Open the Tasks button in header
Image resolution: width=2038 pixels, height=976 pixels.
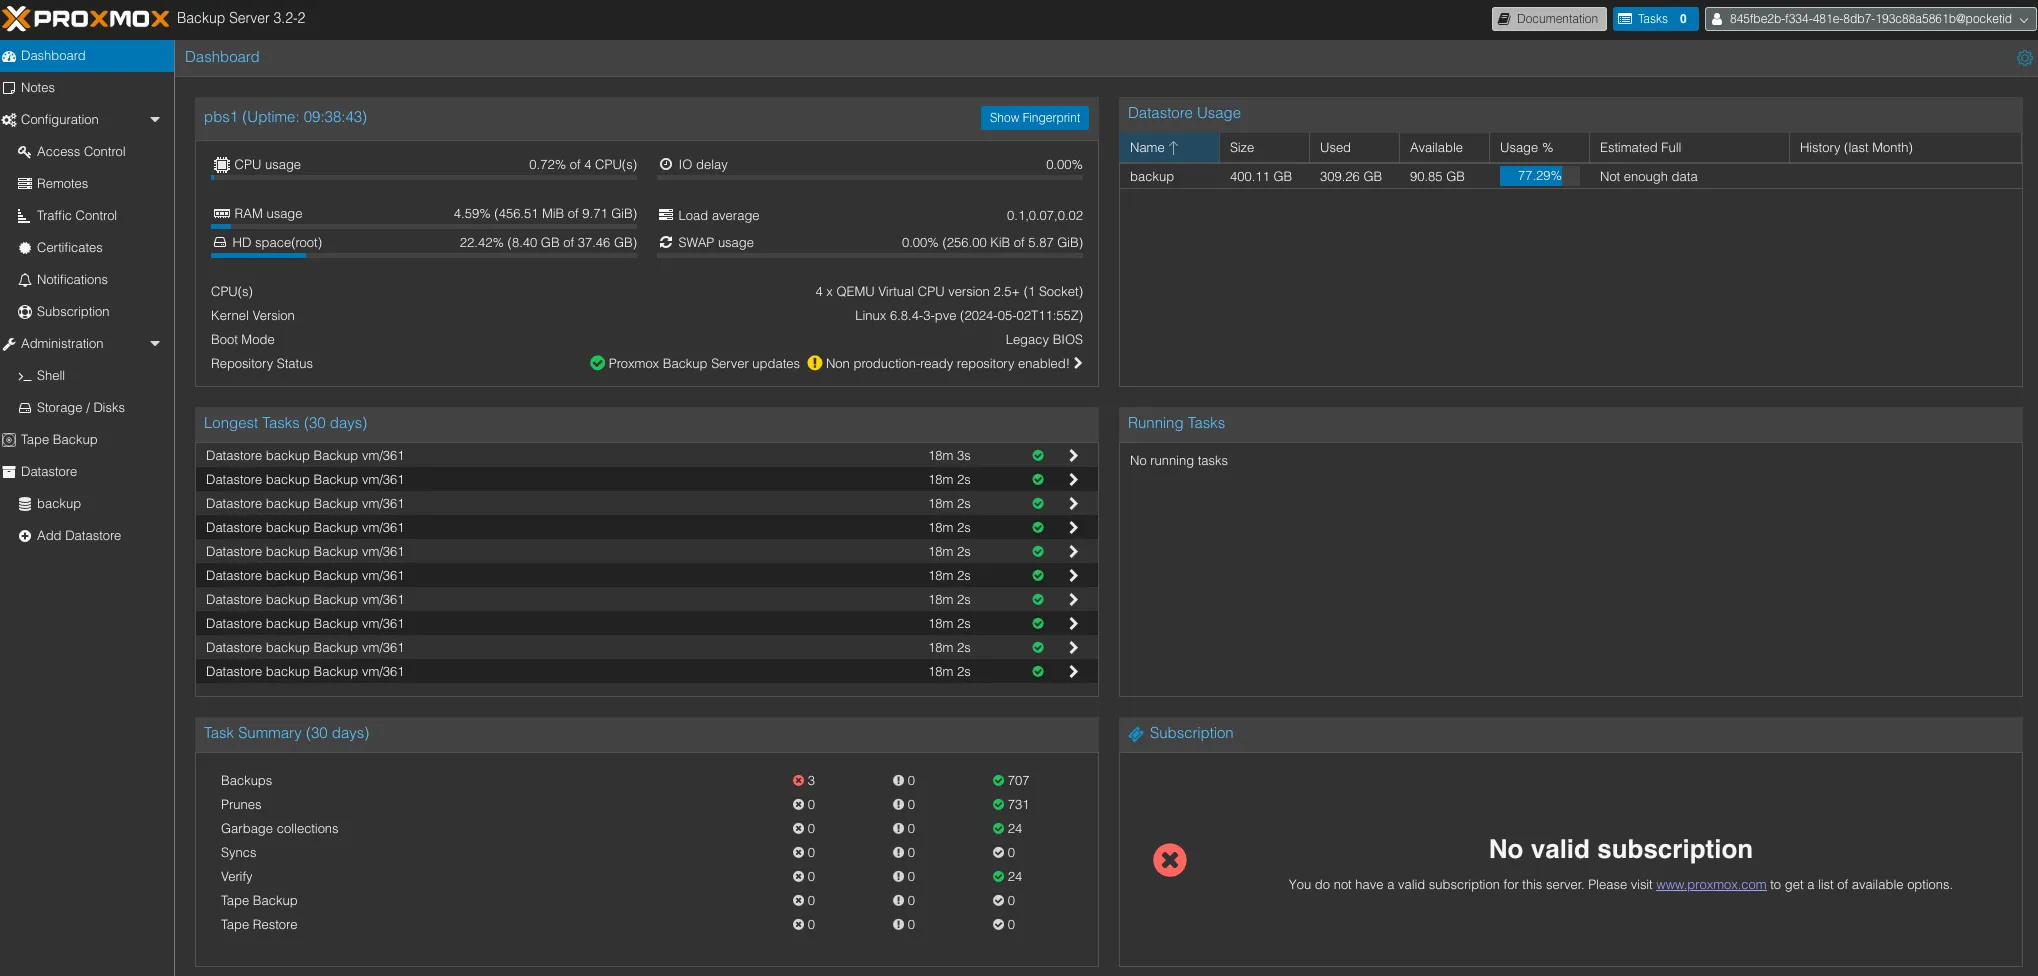[1654, 19]
